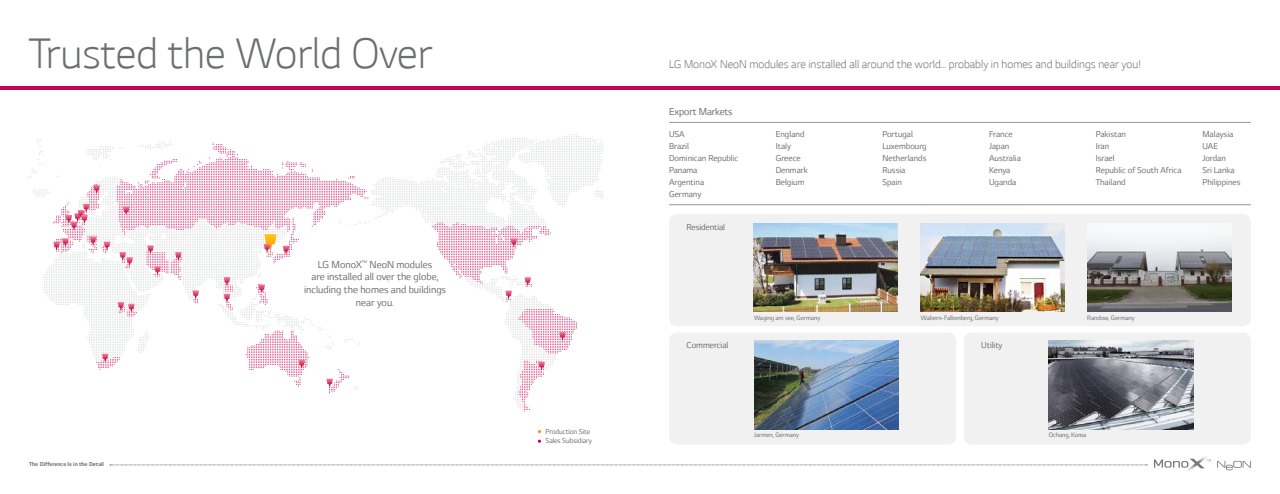Open the Randow, Germany residential photo
The image size is (1280, 494).
coord(1159,267)
